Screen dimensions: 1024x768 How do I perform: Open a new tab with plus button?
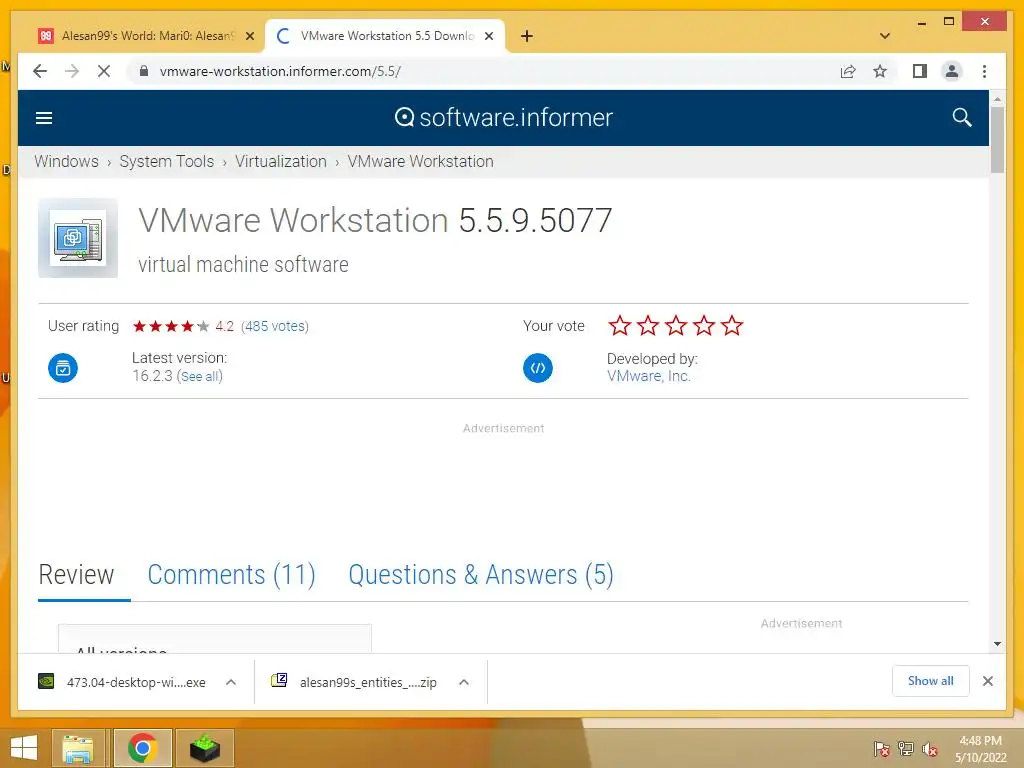pos(527,36)
